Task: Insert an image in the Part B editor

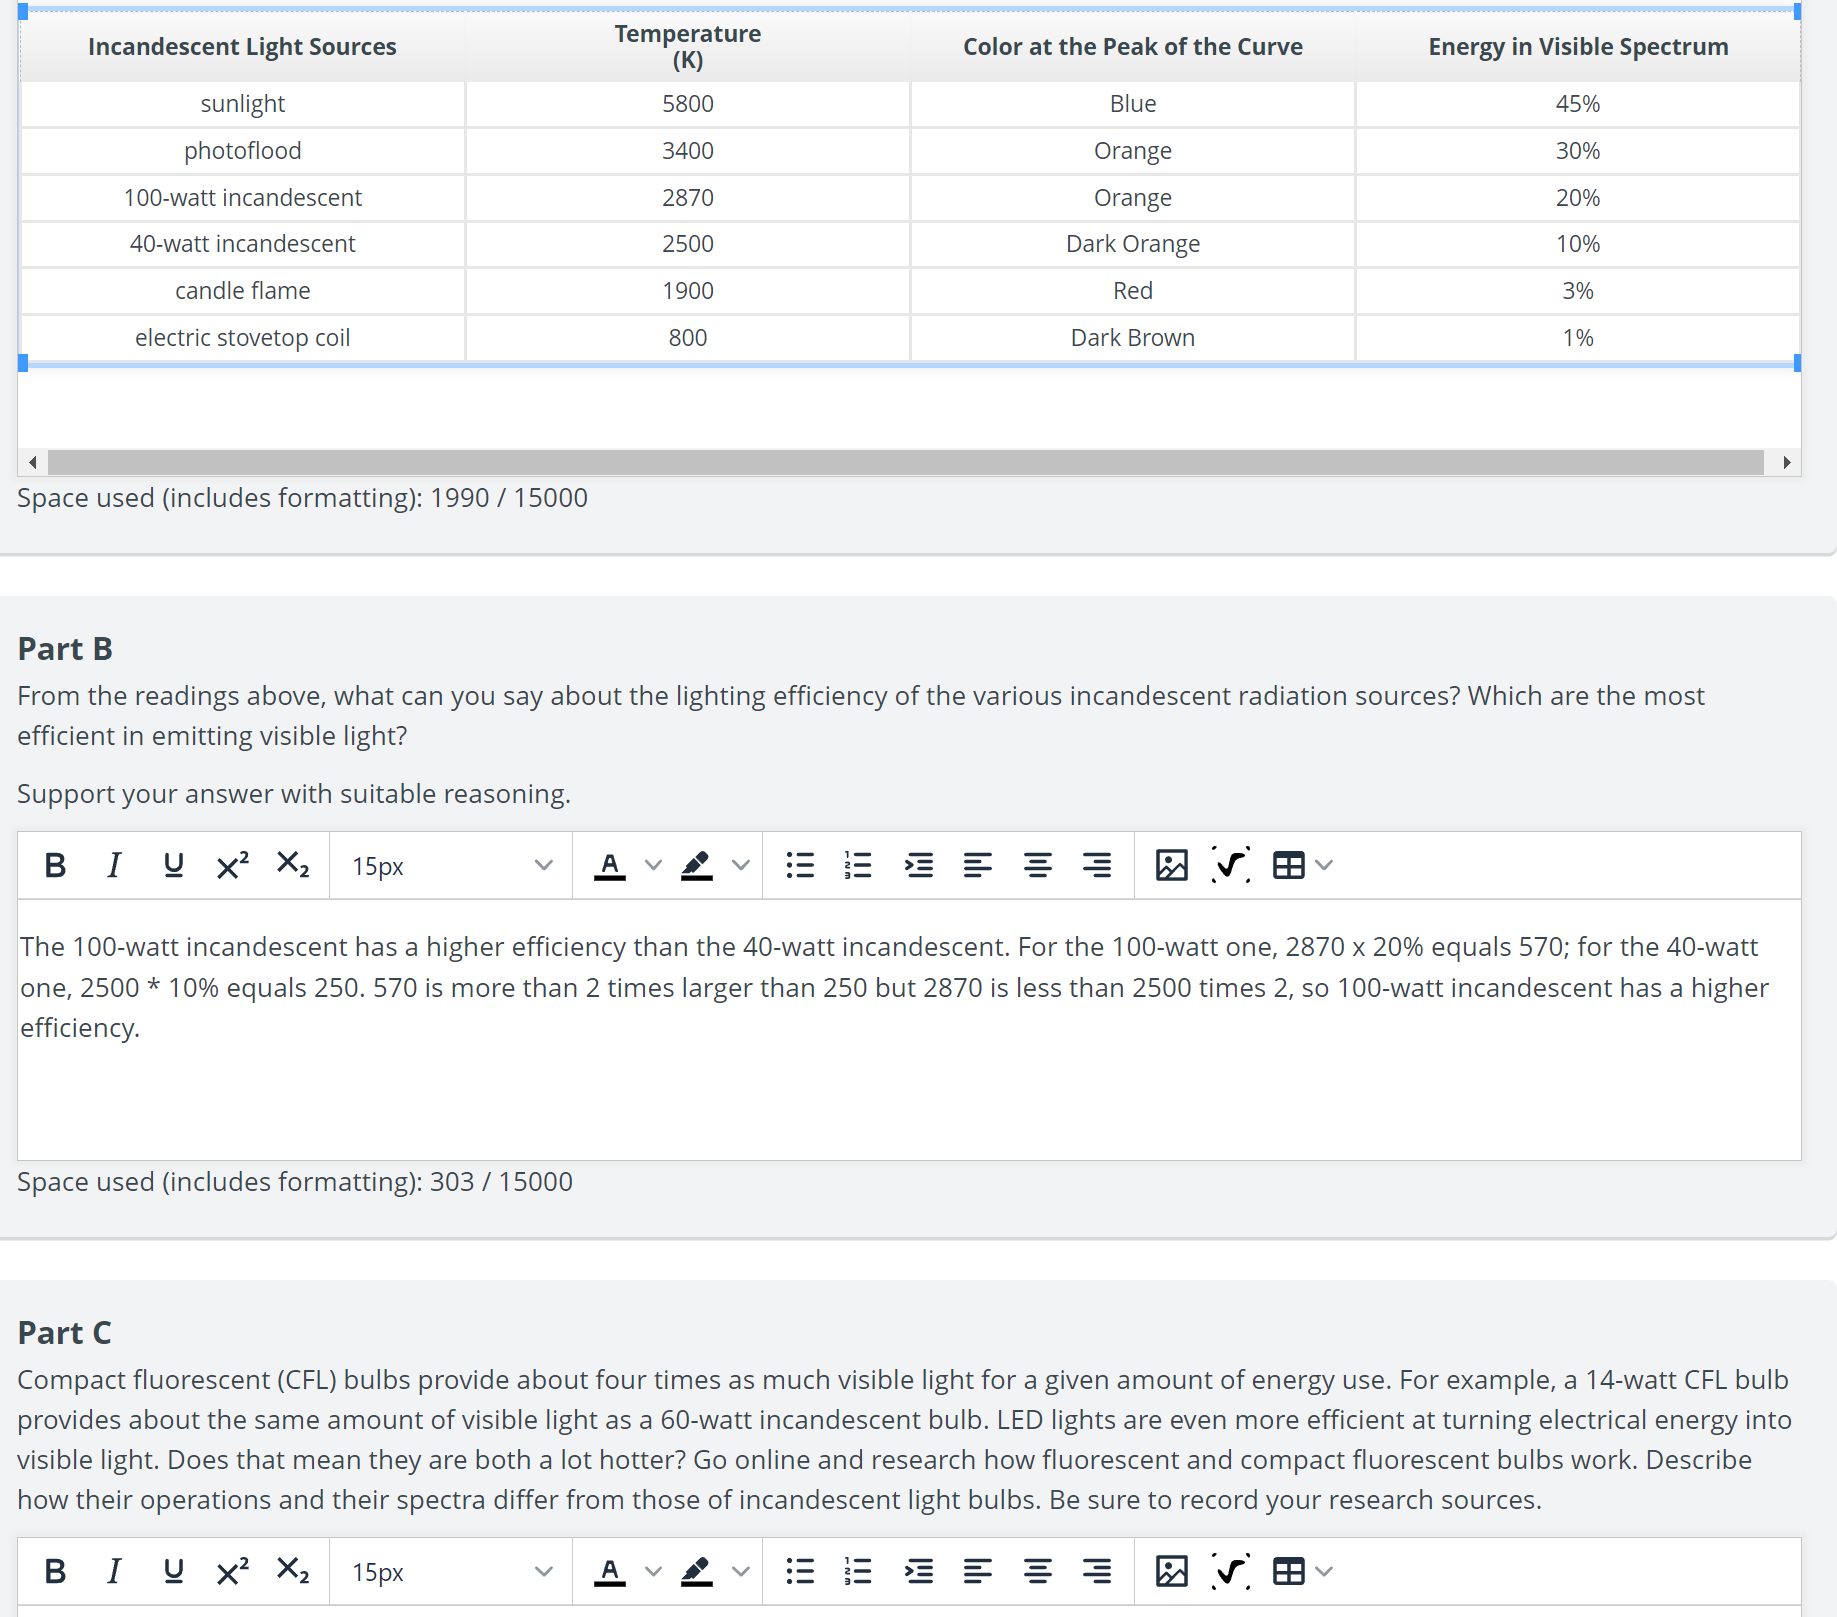Action: pos(1172,865)
